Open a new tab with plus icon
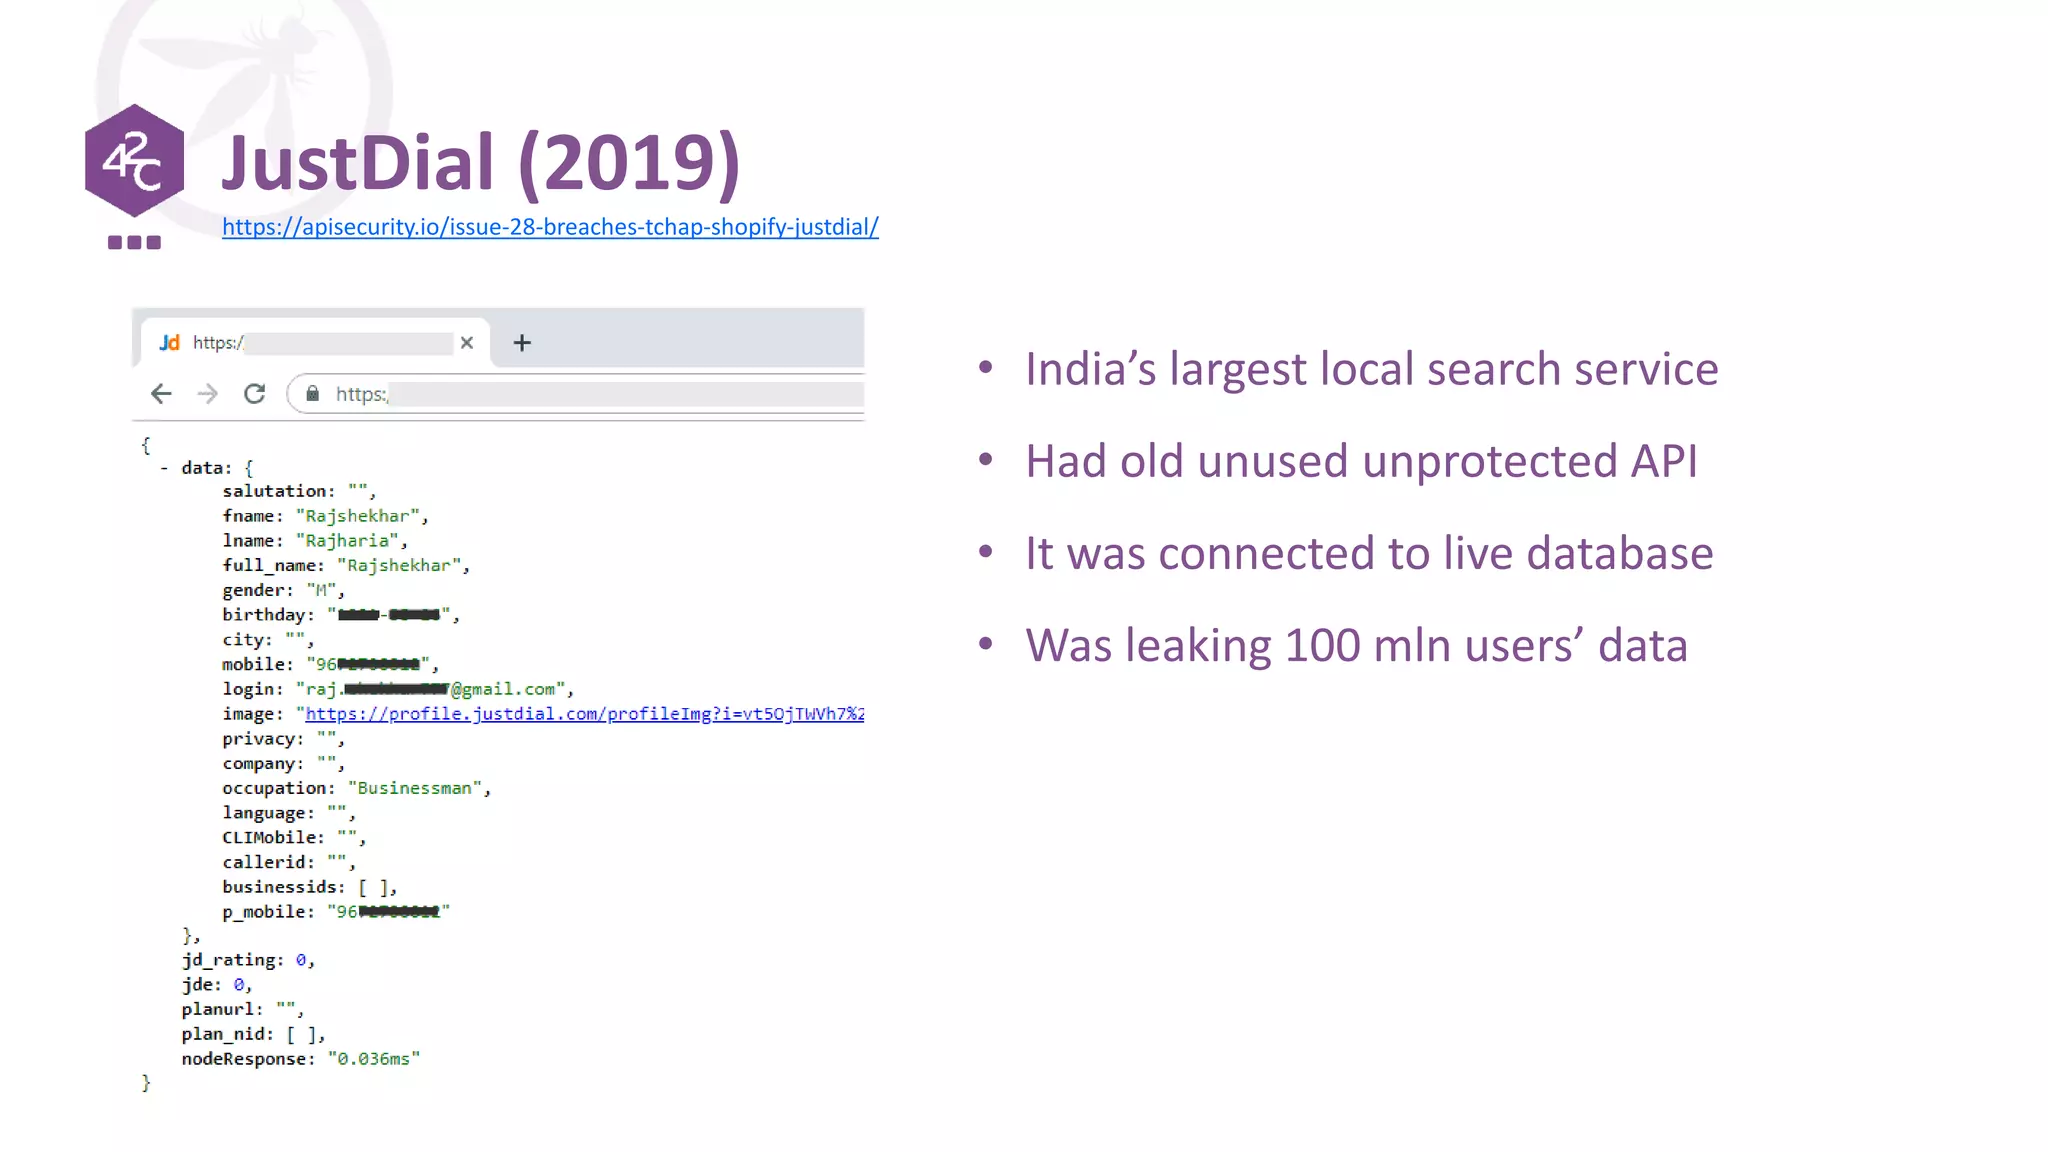 click(x=522, y=343)
